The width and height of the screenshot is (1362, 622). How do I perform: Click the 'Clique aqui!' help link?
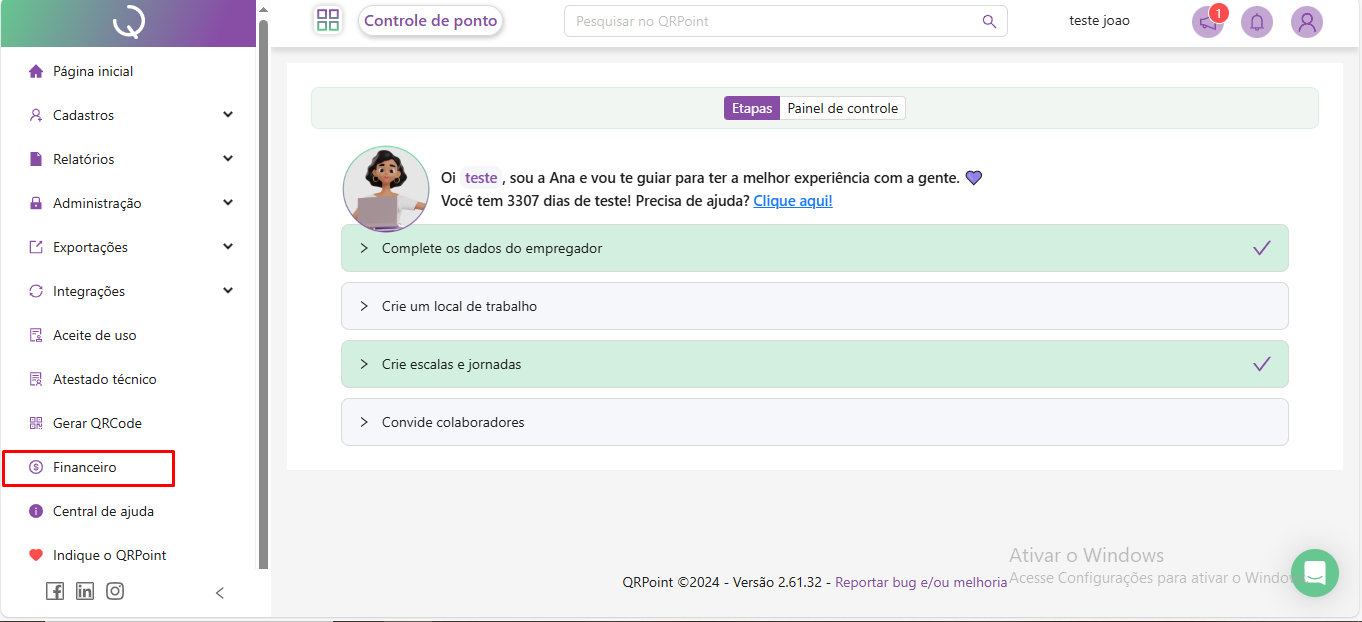pyautogui.click(x=792, y=201)
